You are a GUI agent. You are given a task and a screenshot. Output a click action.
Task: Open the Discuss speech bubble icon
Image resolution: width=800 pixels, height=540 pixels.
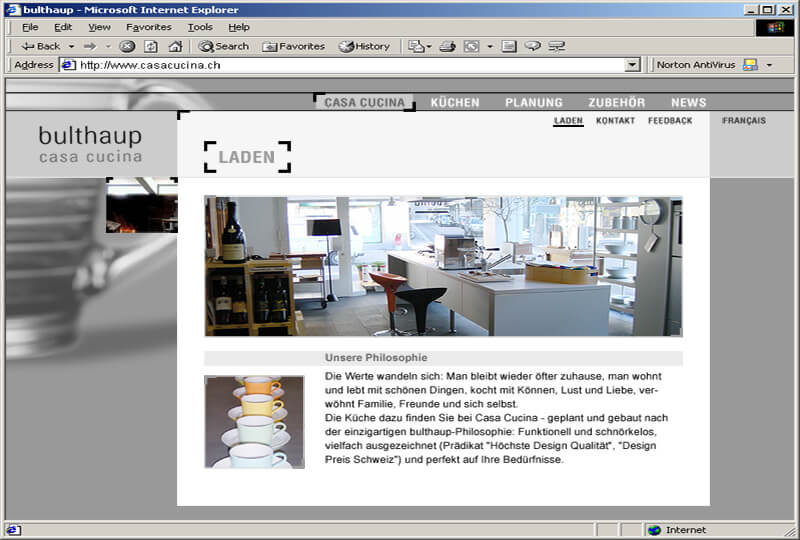coord(533,46)
